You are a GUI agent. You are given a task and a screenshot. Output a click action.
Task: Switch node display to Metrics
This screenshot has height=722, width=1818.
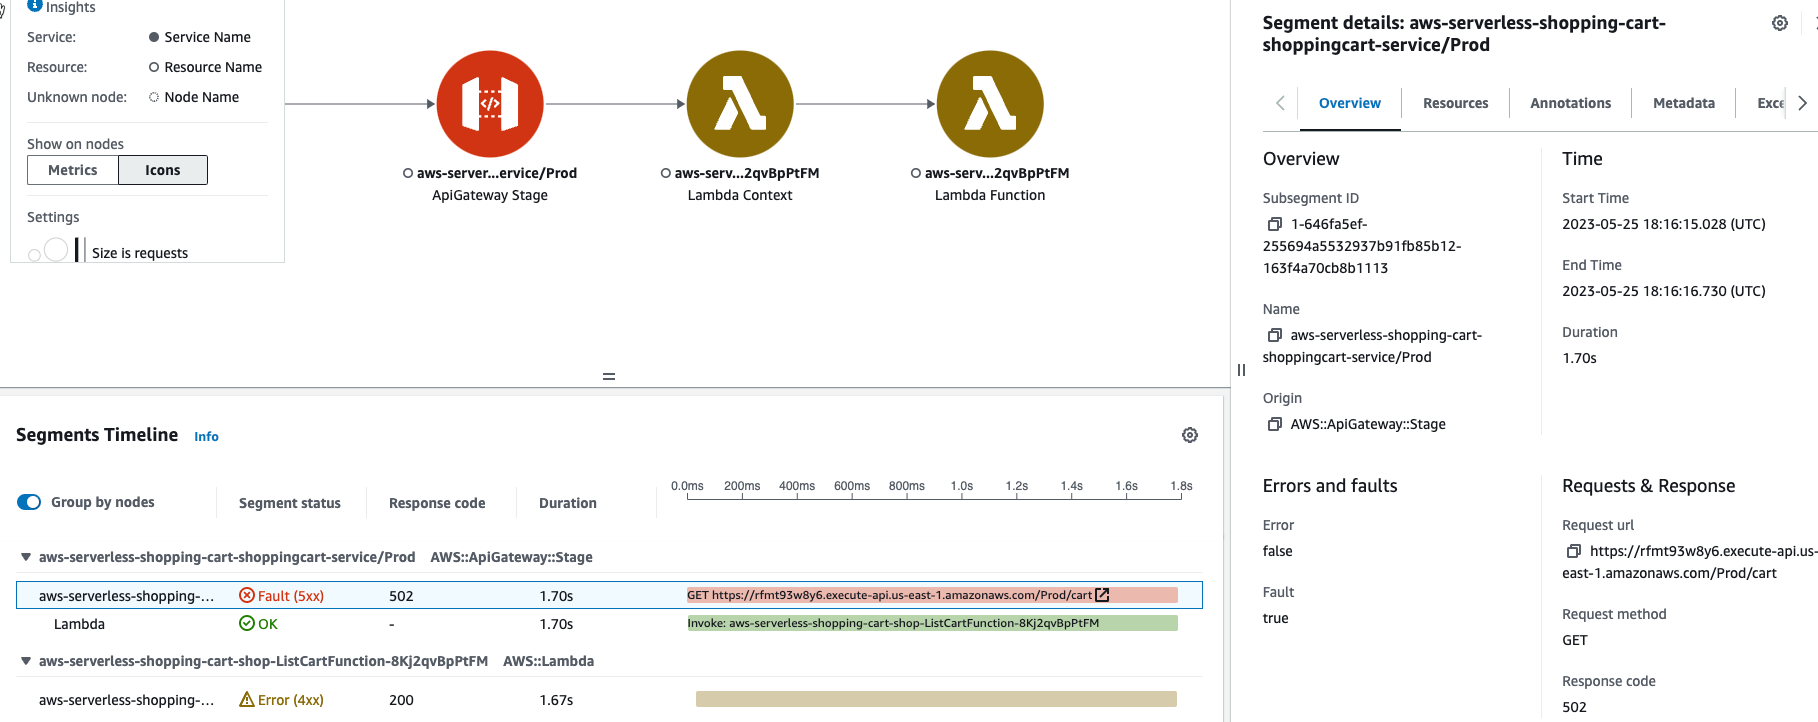point(73,170)
